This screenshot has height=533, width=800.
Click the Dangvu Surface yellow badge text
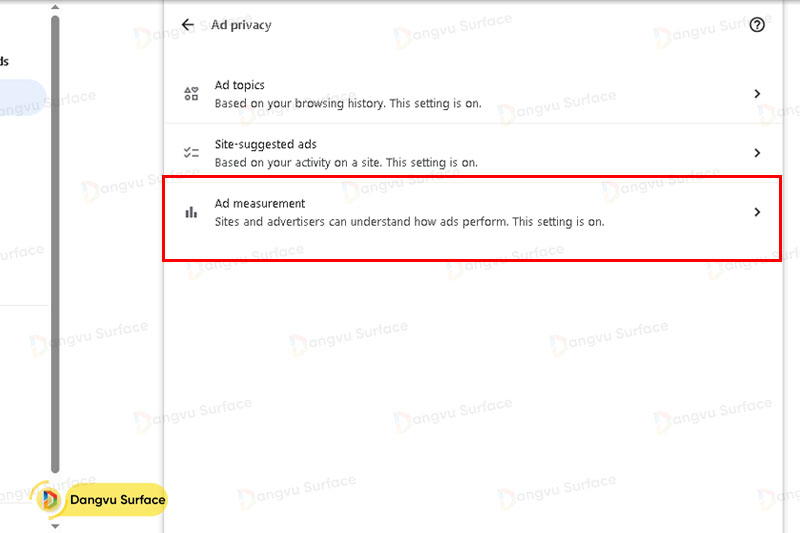tap(117, 500)
